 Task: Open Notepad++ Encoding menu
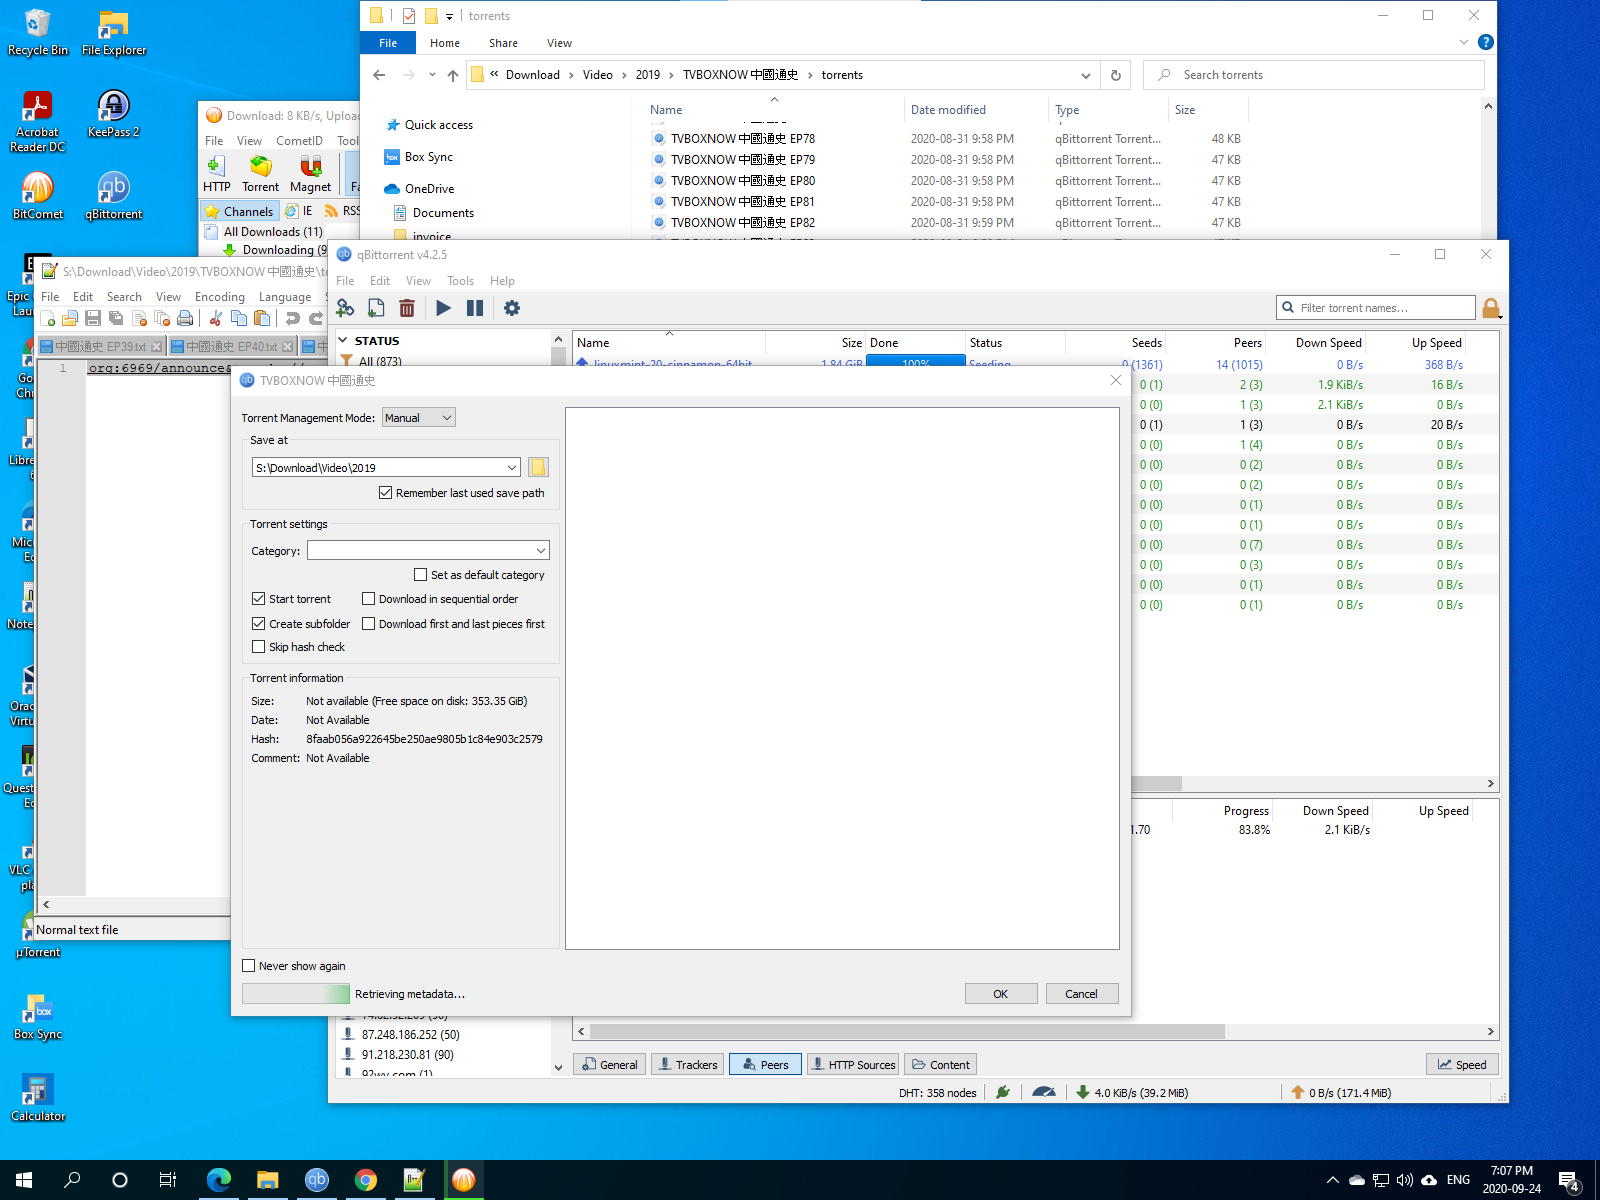point(220,297)
